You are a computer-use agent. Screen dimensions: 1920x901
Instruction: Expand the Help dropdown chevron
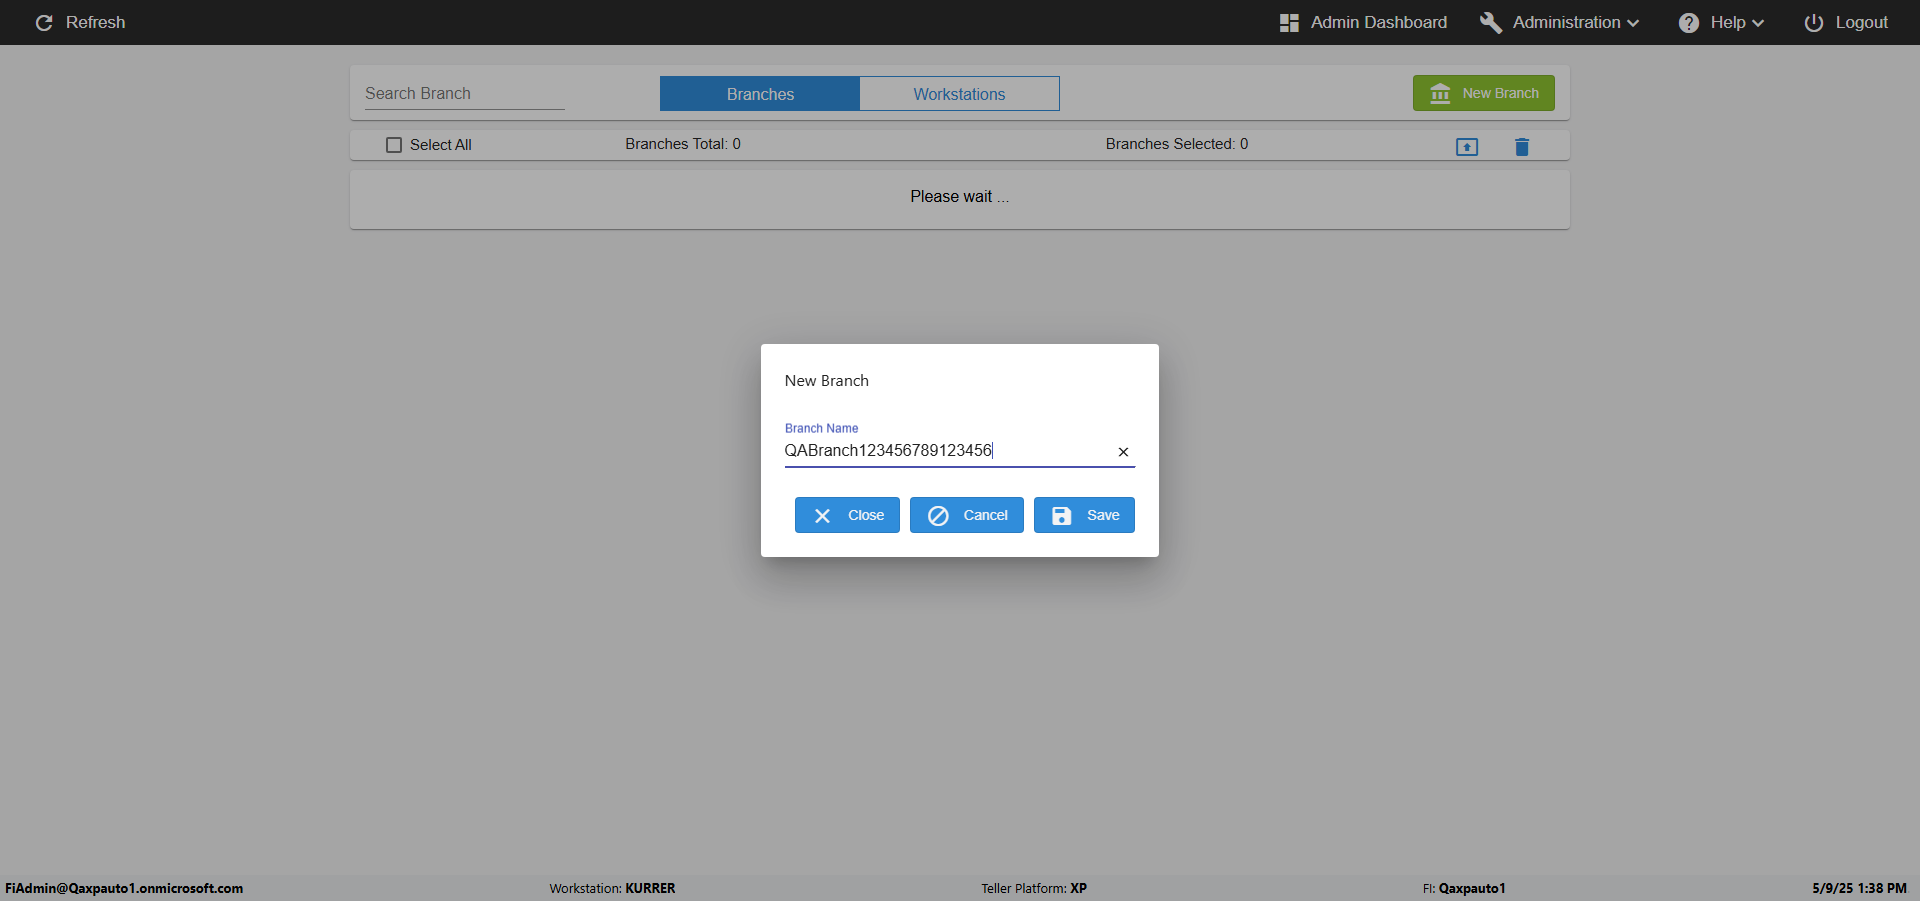pos(1758,23)
